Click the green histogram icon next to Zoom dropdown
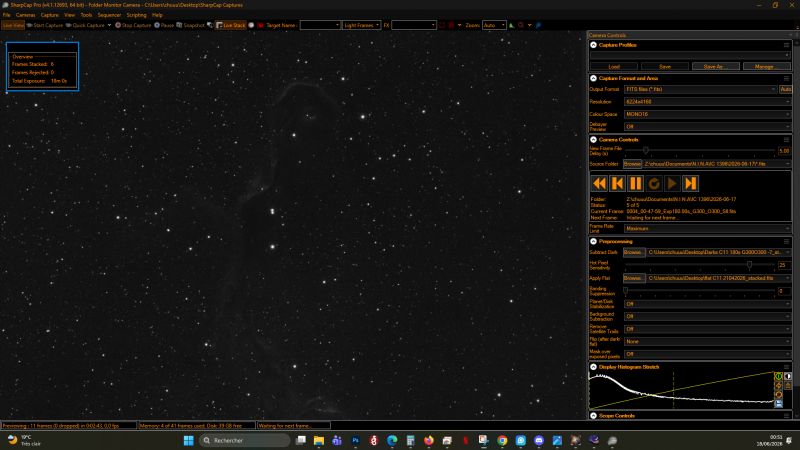Viewport: 800px width, 450px height. [512, 25]
